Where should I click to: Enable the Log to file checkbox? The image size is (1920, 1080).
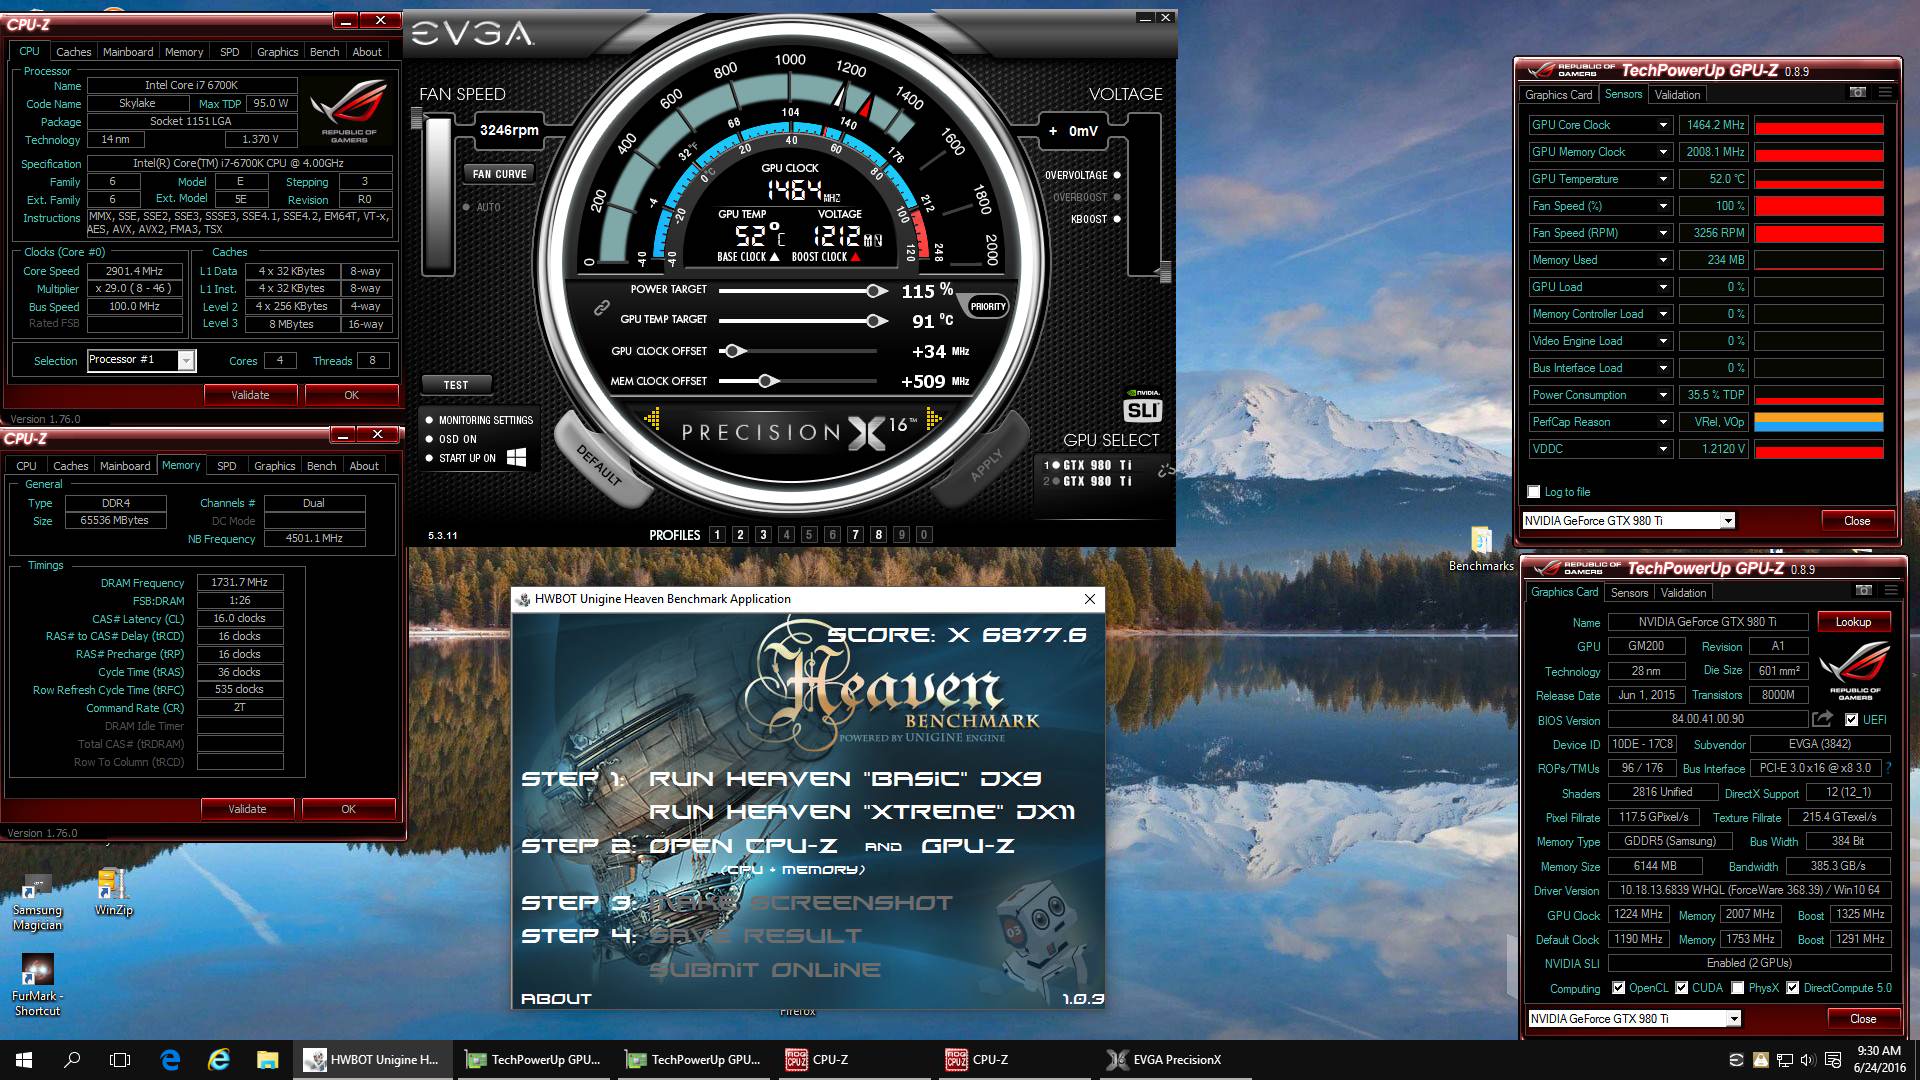(x=1534, y=492)
